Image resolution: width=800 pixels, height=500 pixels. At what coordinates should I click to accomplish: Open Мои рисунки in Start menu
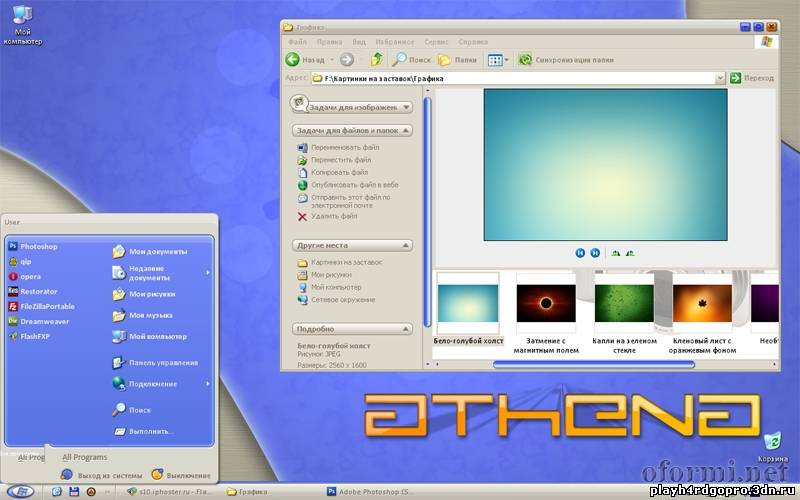tap(144, 294)
